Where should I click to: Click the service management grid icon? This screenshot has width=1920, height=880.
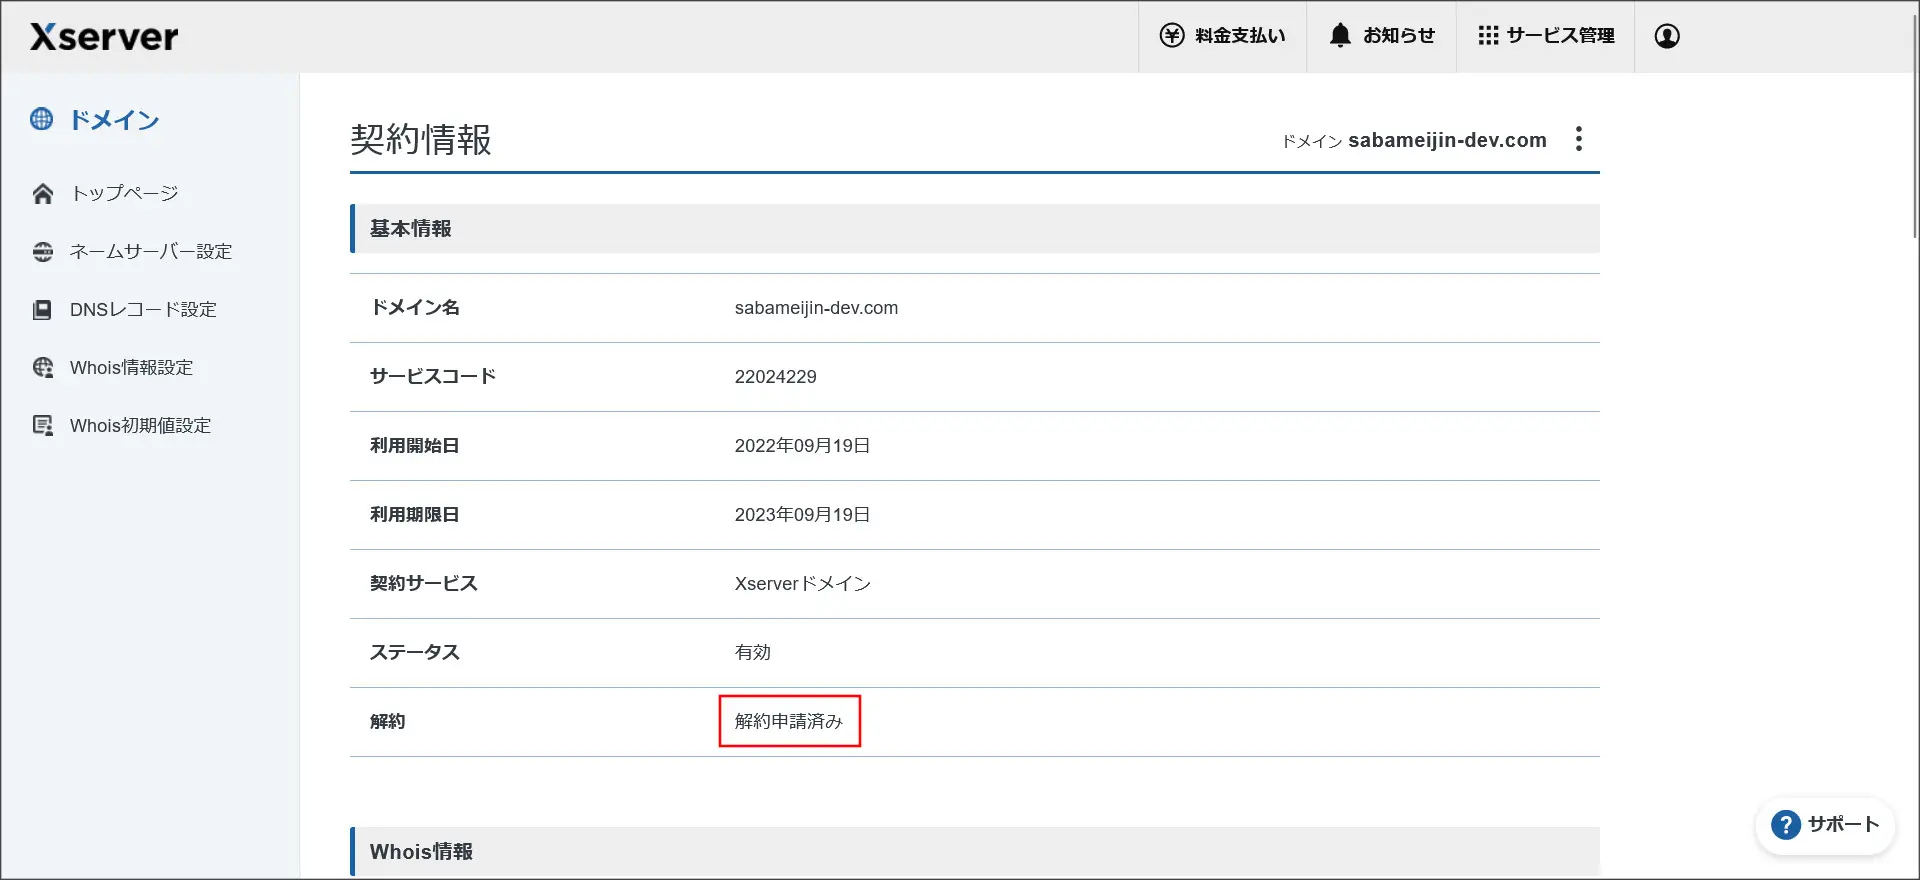coord(1488,36)
